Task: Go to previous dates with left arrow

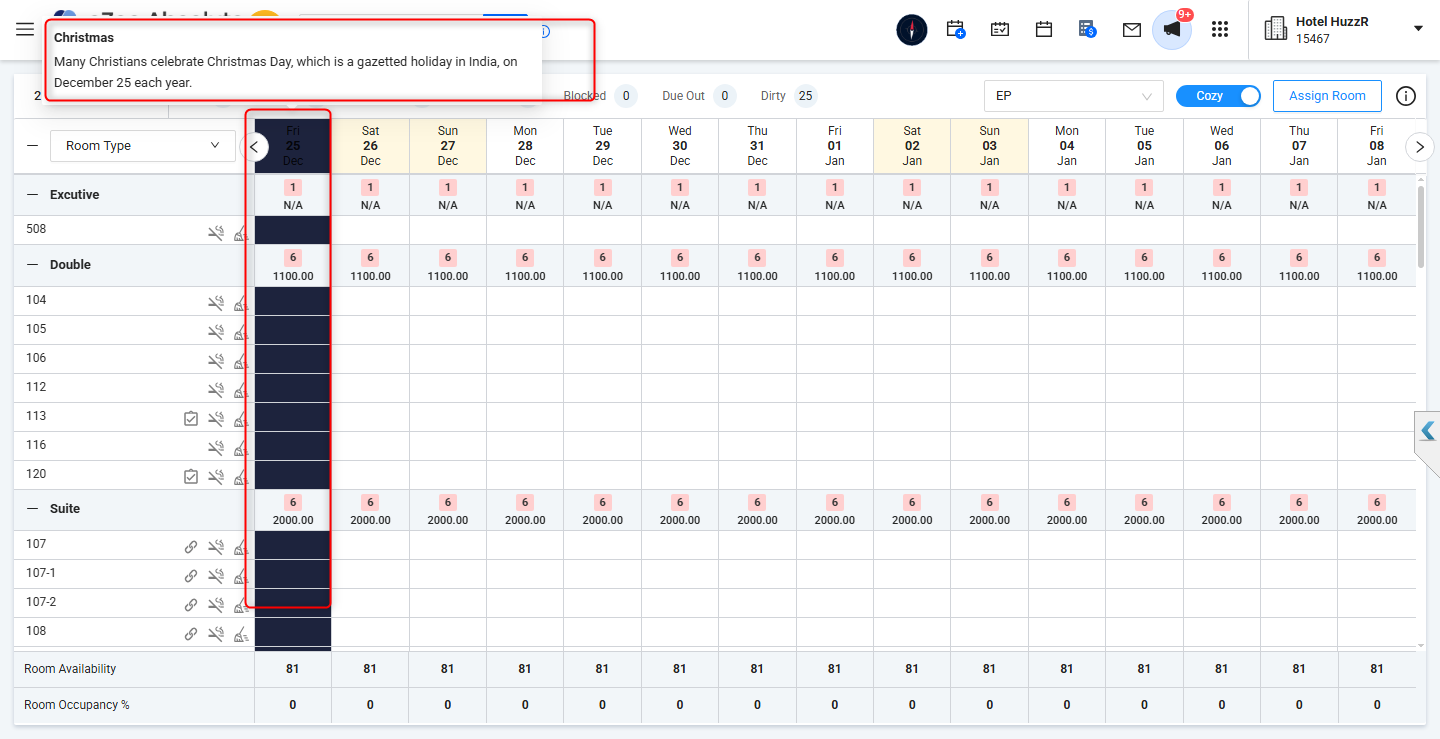Action: click(254, 147)
